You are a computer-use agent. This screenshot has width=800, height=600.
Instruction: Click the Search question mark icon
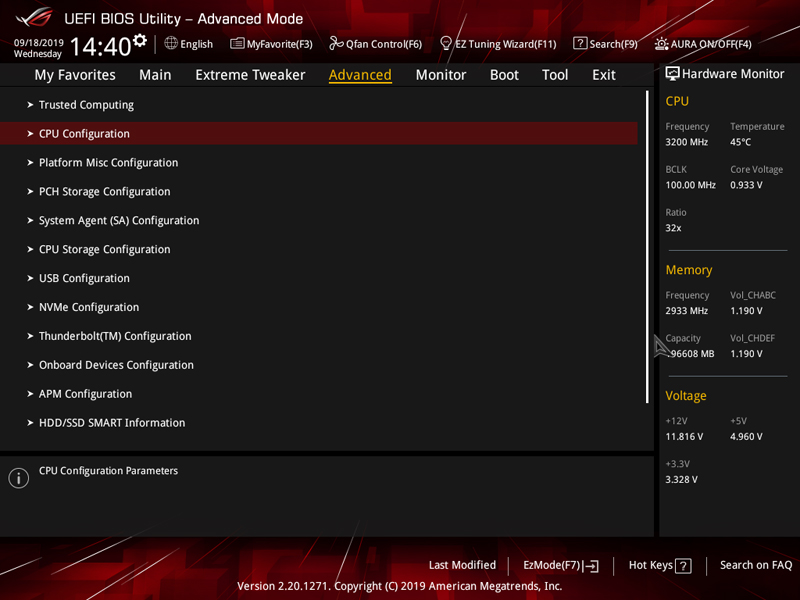pyautogui.click(x=580, y=43)
